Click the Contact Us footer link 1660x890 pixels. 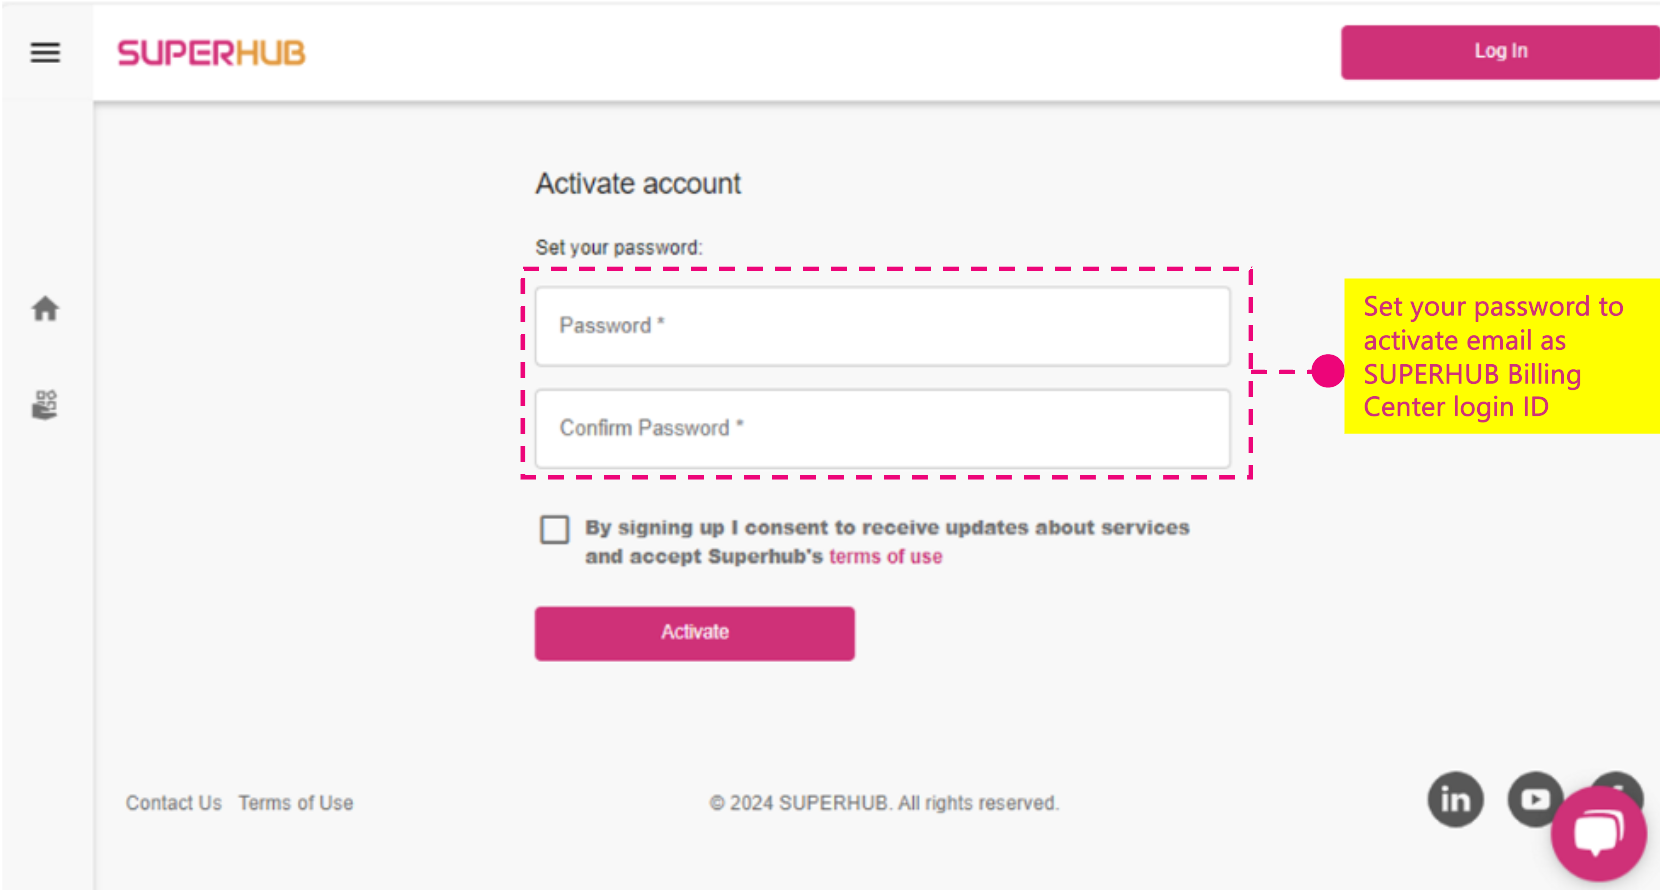173,802
